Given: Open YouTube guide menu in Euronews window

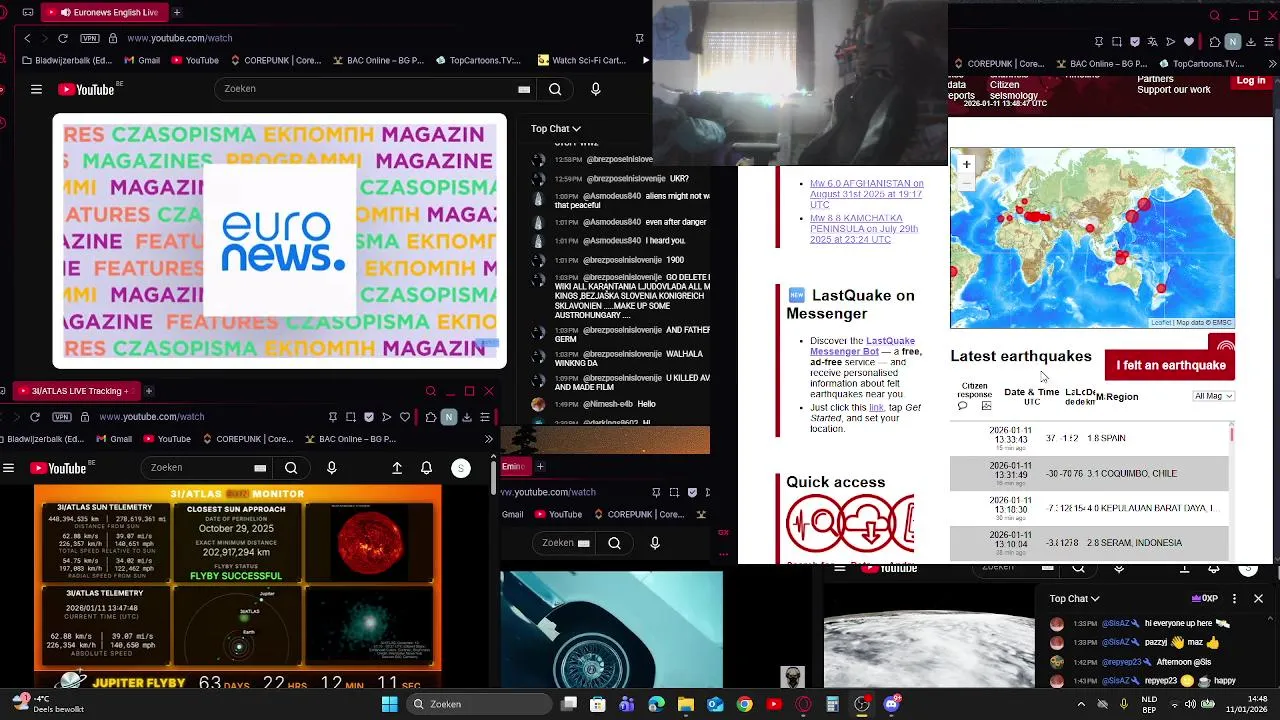Looking at the screenshot, I should [x=36, y=89].
